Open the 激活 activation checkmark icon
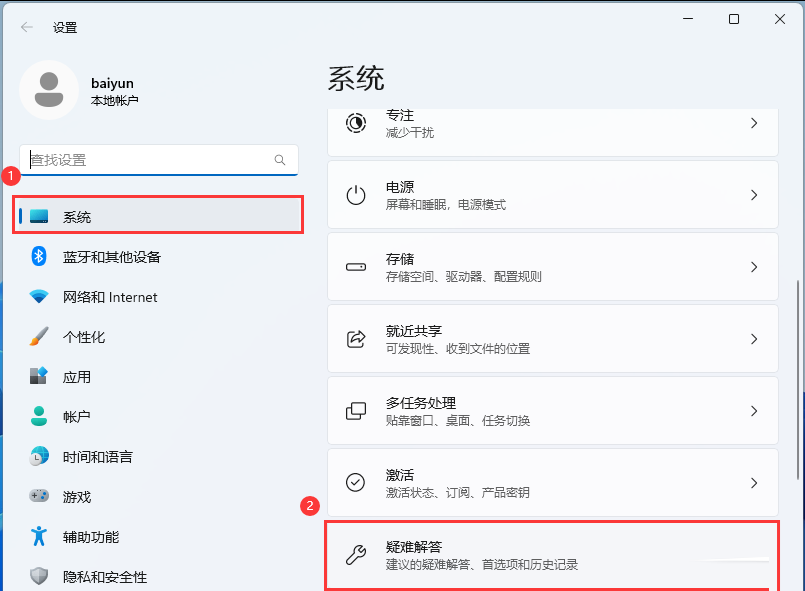 click(356, 483)
